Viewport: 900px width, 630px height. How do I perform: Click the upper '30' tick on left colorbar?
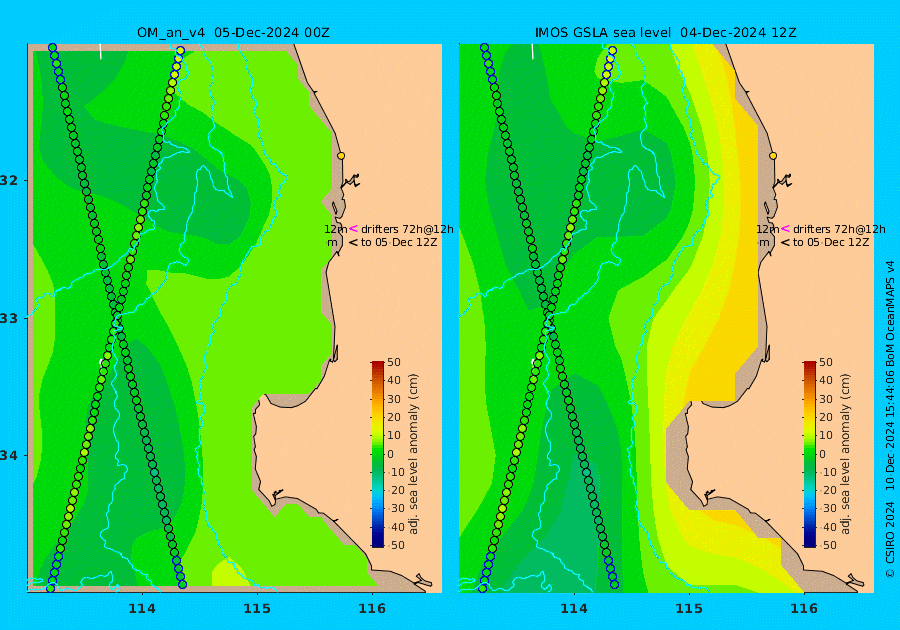[x=394, y=399]
